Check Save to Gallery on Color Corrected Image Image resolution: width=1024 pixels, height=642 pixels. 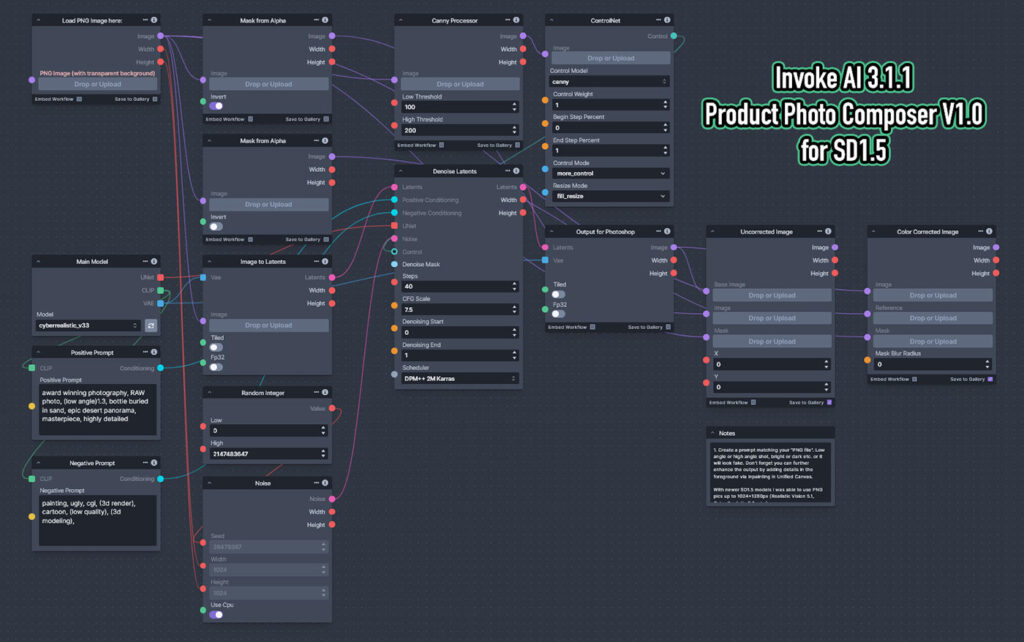pos(990,379)
